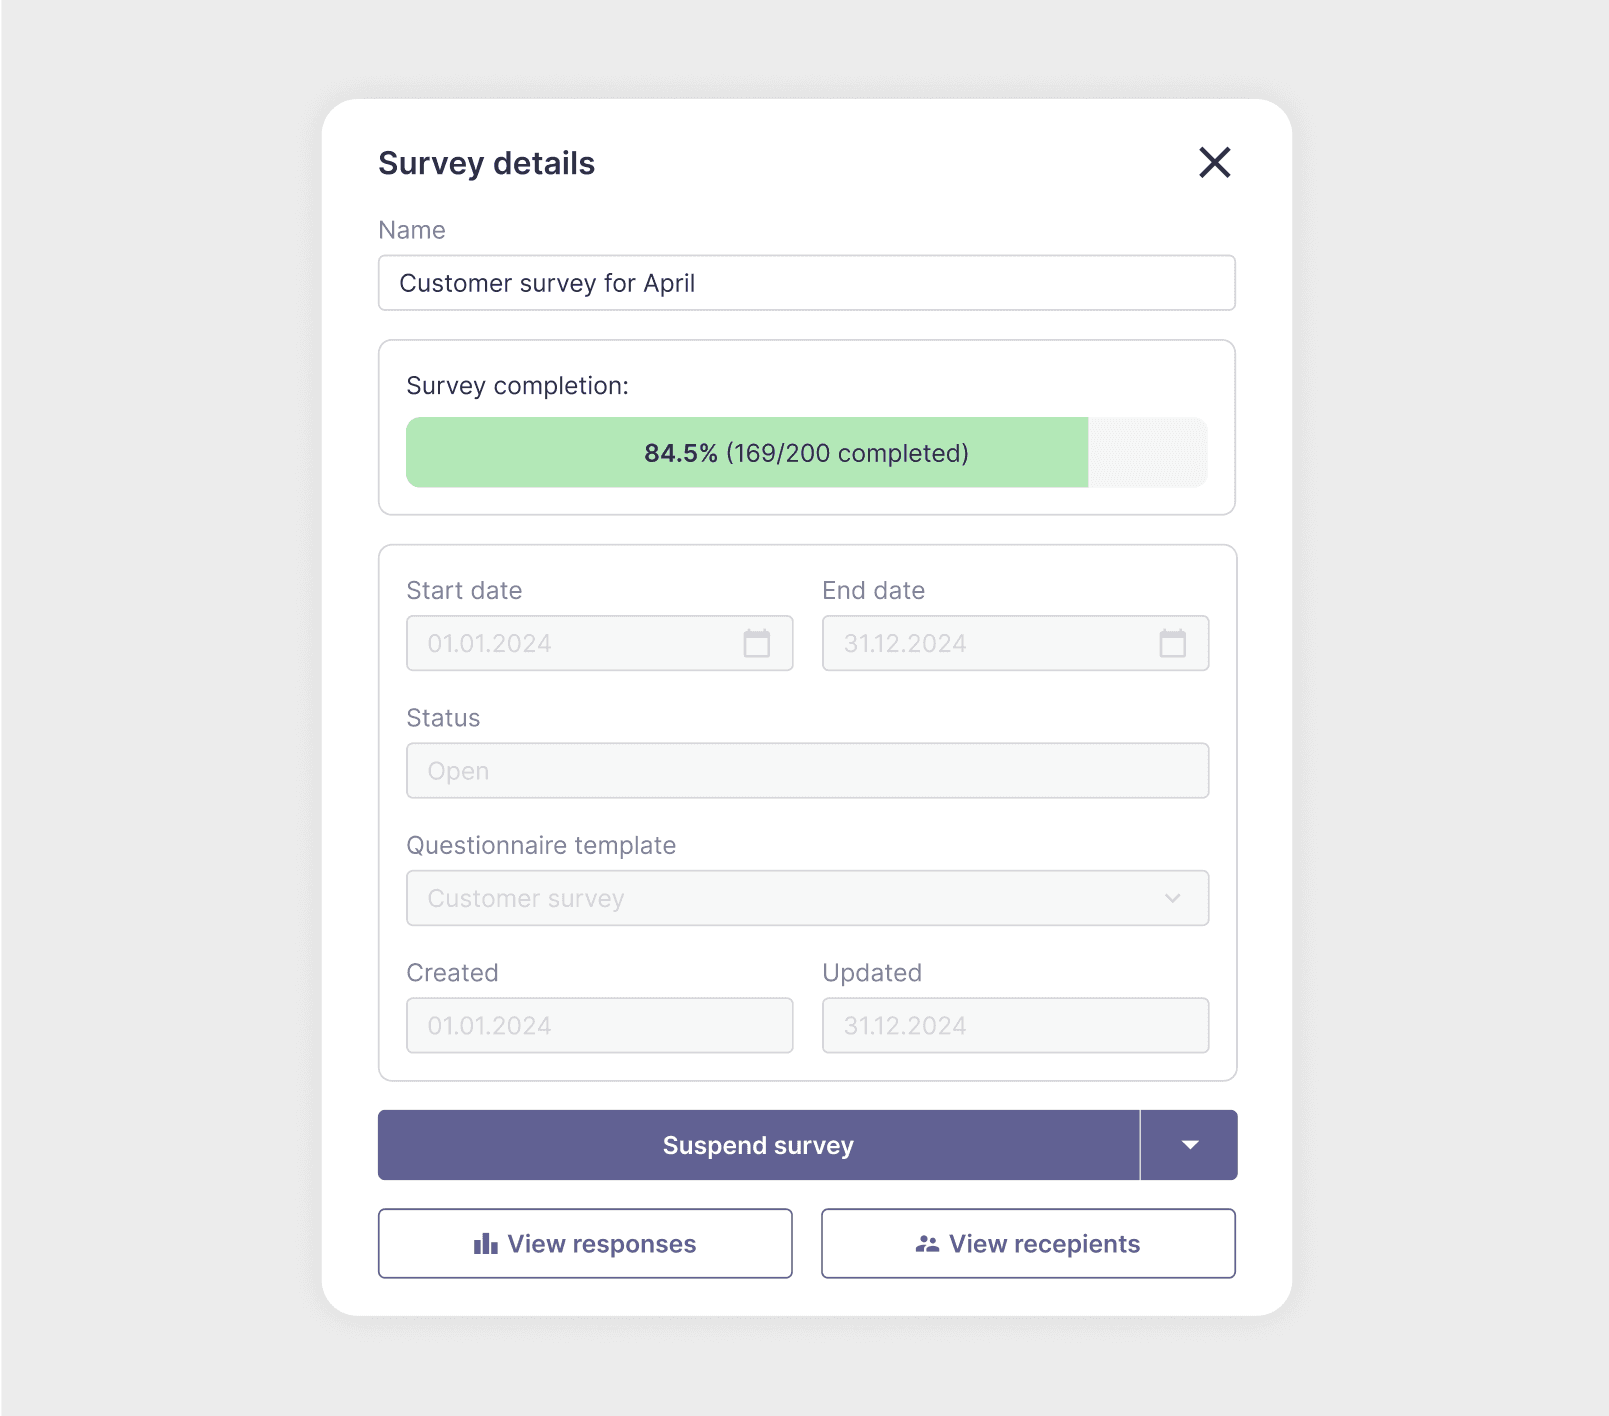Click the Suspend survey button
This screenshot has width=1609, height=1416.
757,1145
